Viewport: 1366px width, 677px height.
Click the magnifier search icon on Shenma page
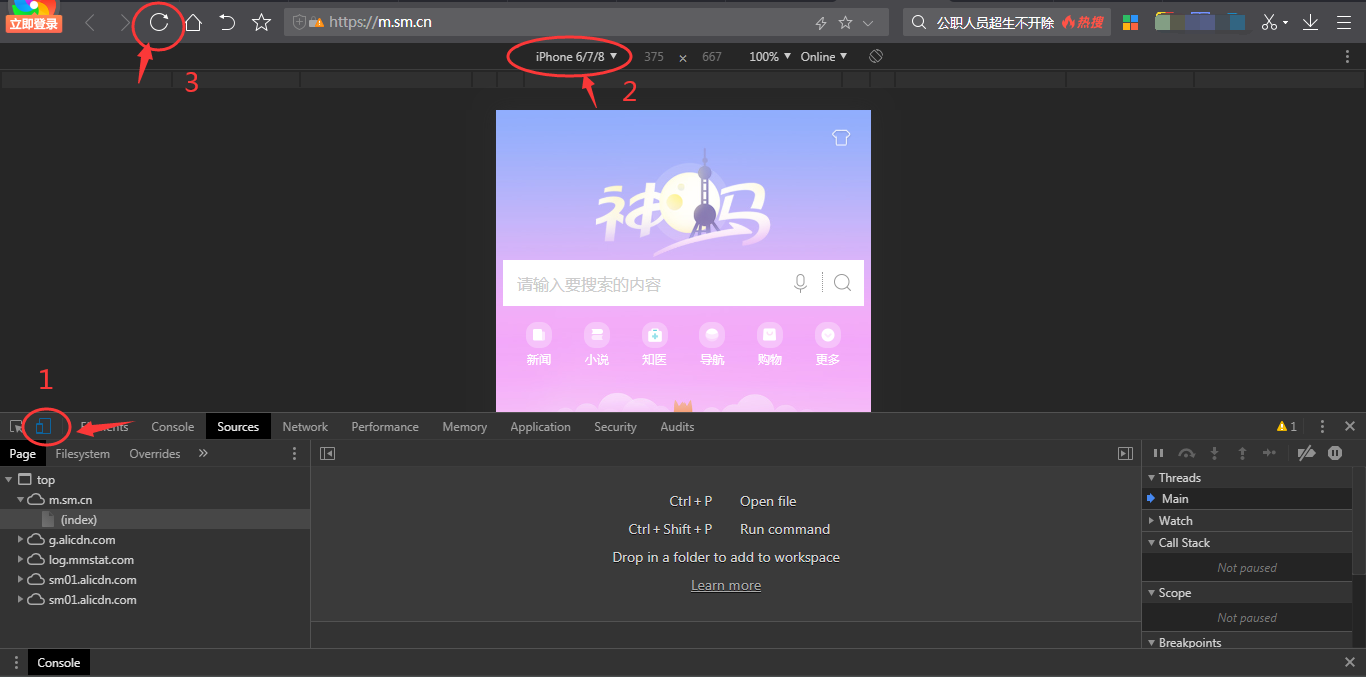pyautogui.click(x=842, y=284)
